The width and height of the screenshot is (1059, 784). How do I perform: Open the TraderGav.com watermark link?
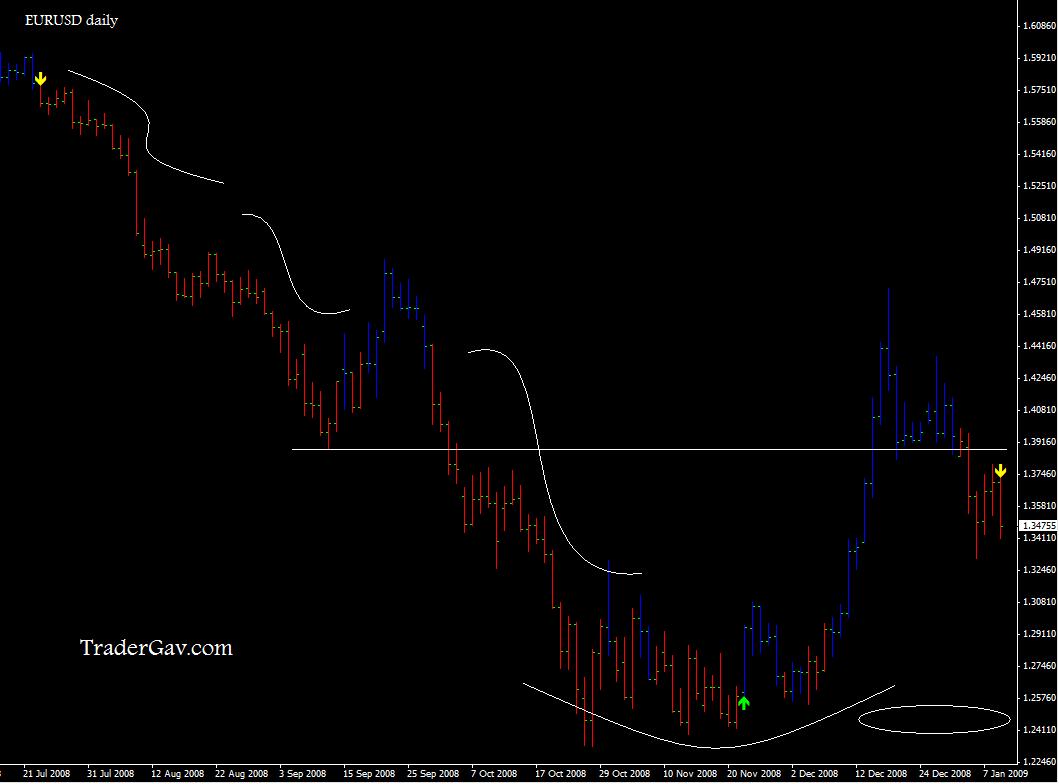pyautogui.click(x=155, y=648)
